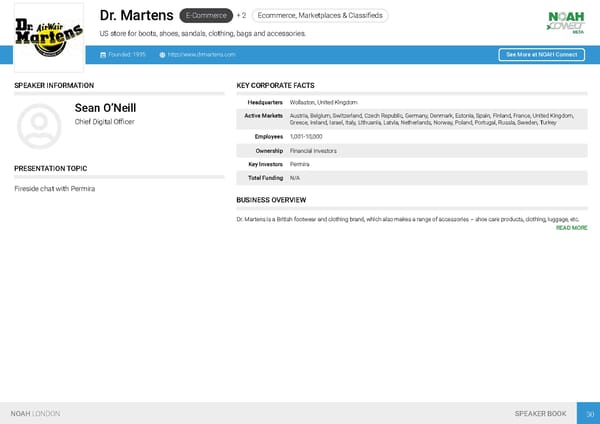Screen dimensions: 600x424
Task: Open the www.drmartens.com website link
Action: click(x=202, y=54)
